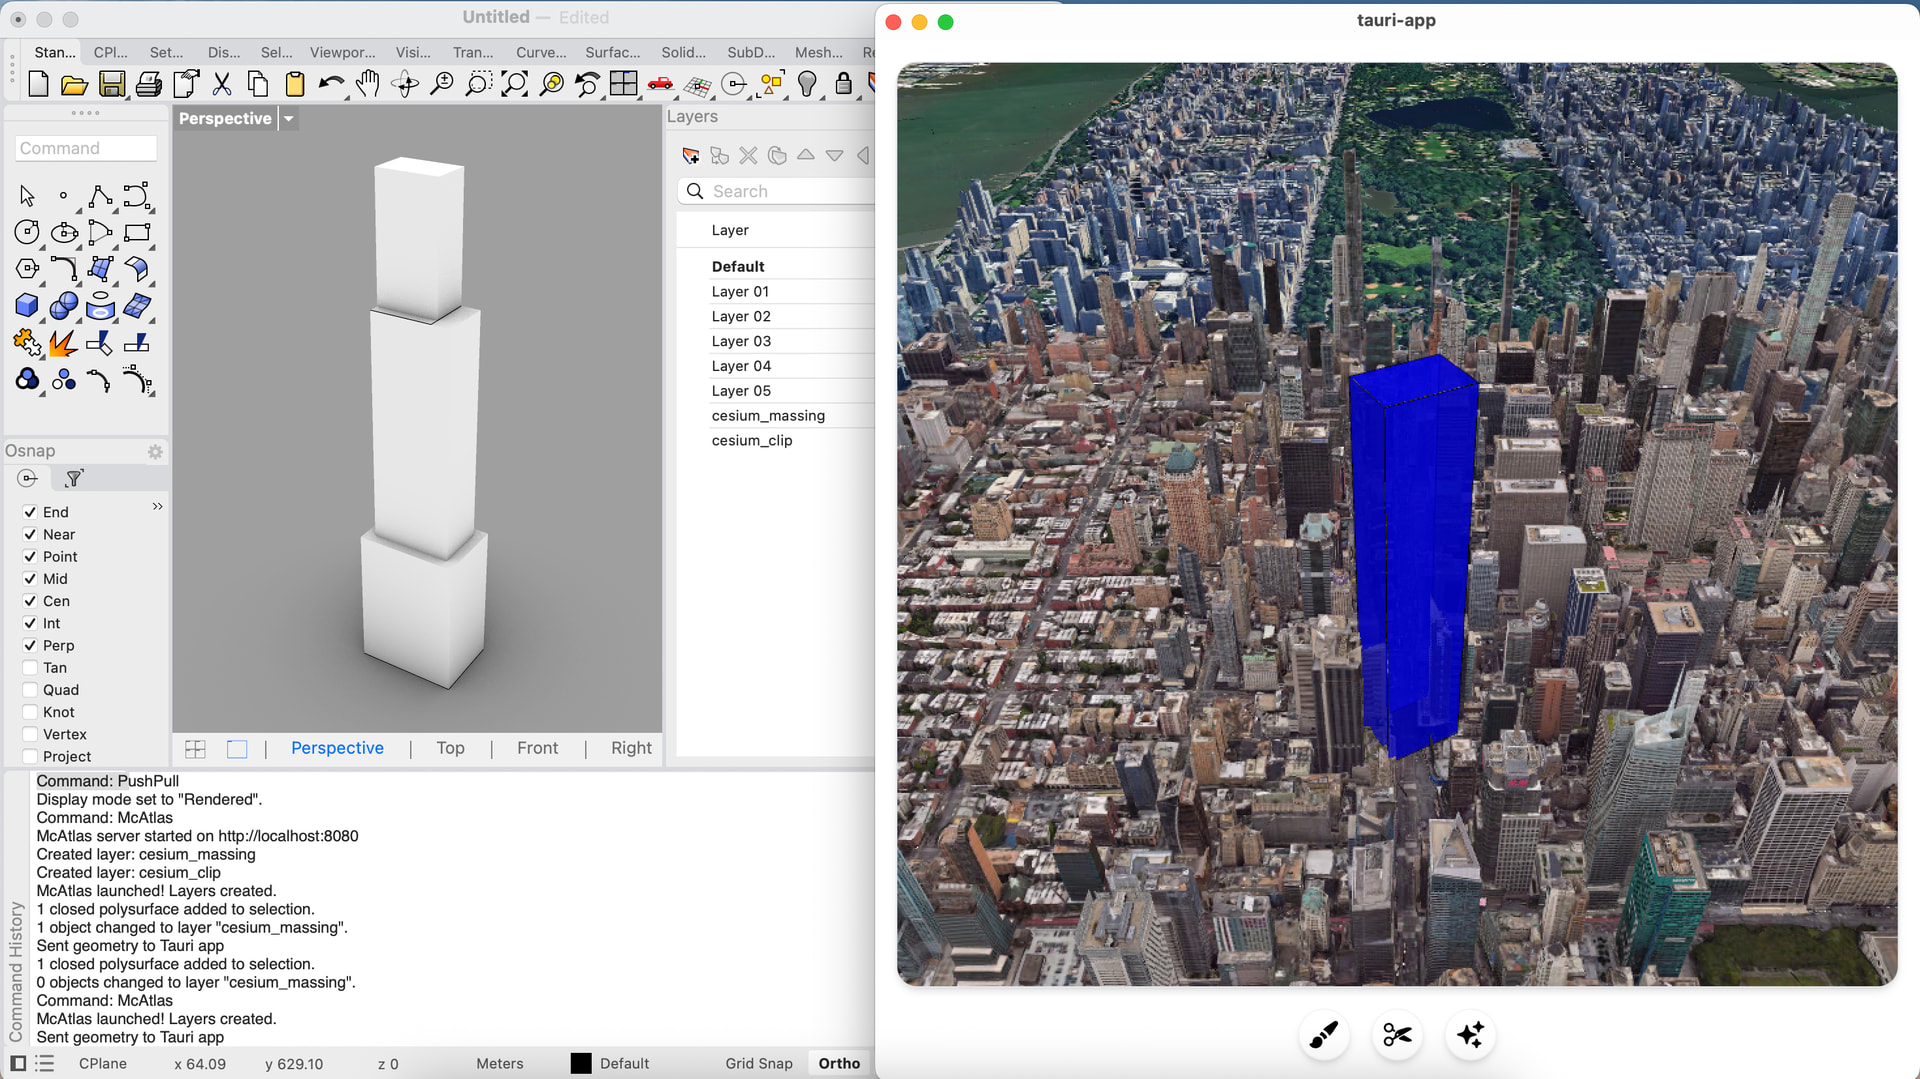Toggle Grid Snap in status bar
1920x1079 pixels.
tap(758, 1064)
